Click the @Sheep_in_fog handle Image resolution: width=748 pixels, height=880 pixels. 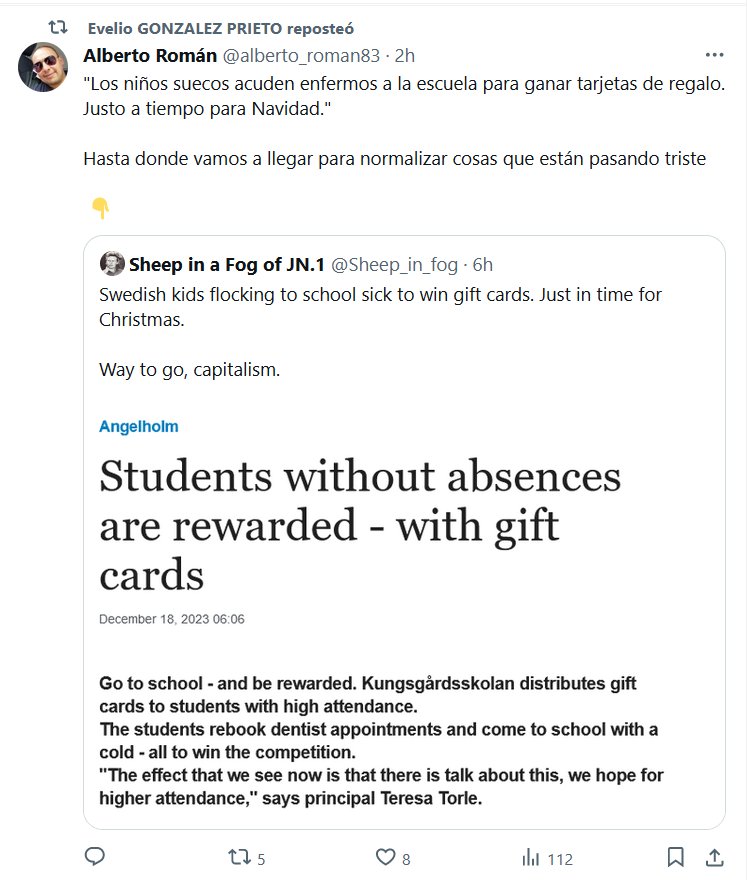[x=394, y=264]
